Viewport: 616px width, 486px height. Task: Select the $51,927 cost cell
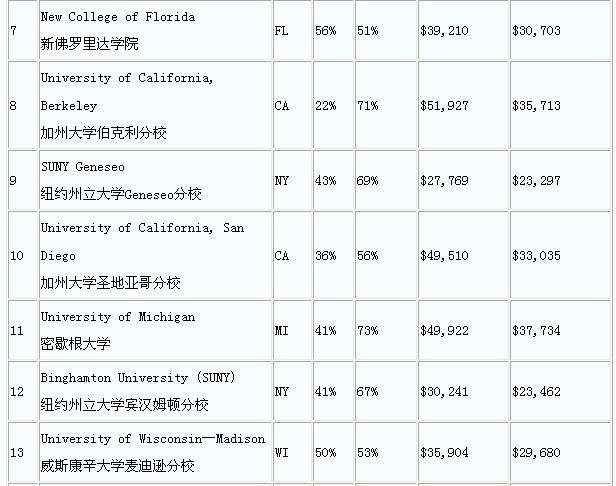click(x=445, y=105)
